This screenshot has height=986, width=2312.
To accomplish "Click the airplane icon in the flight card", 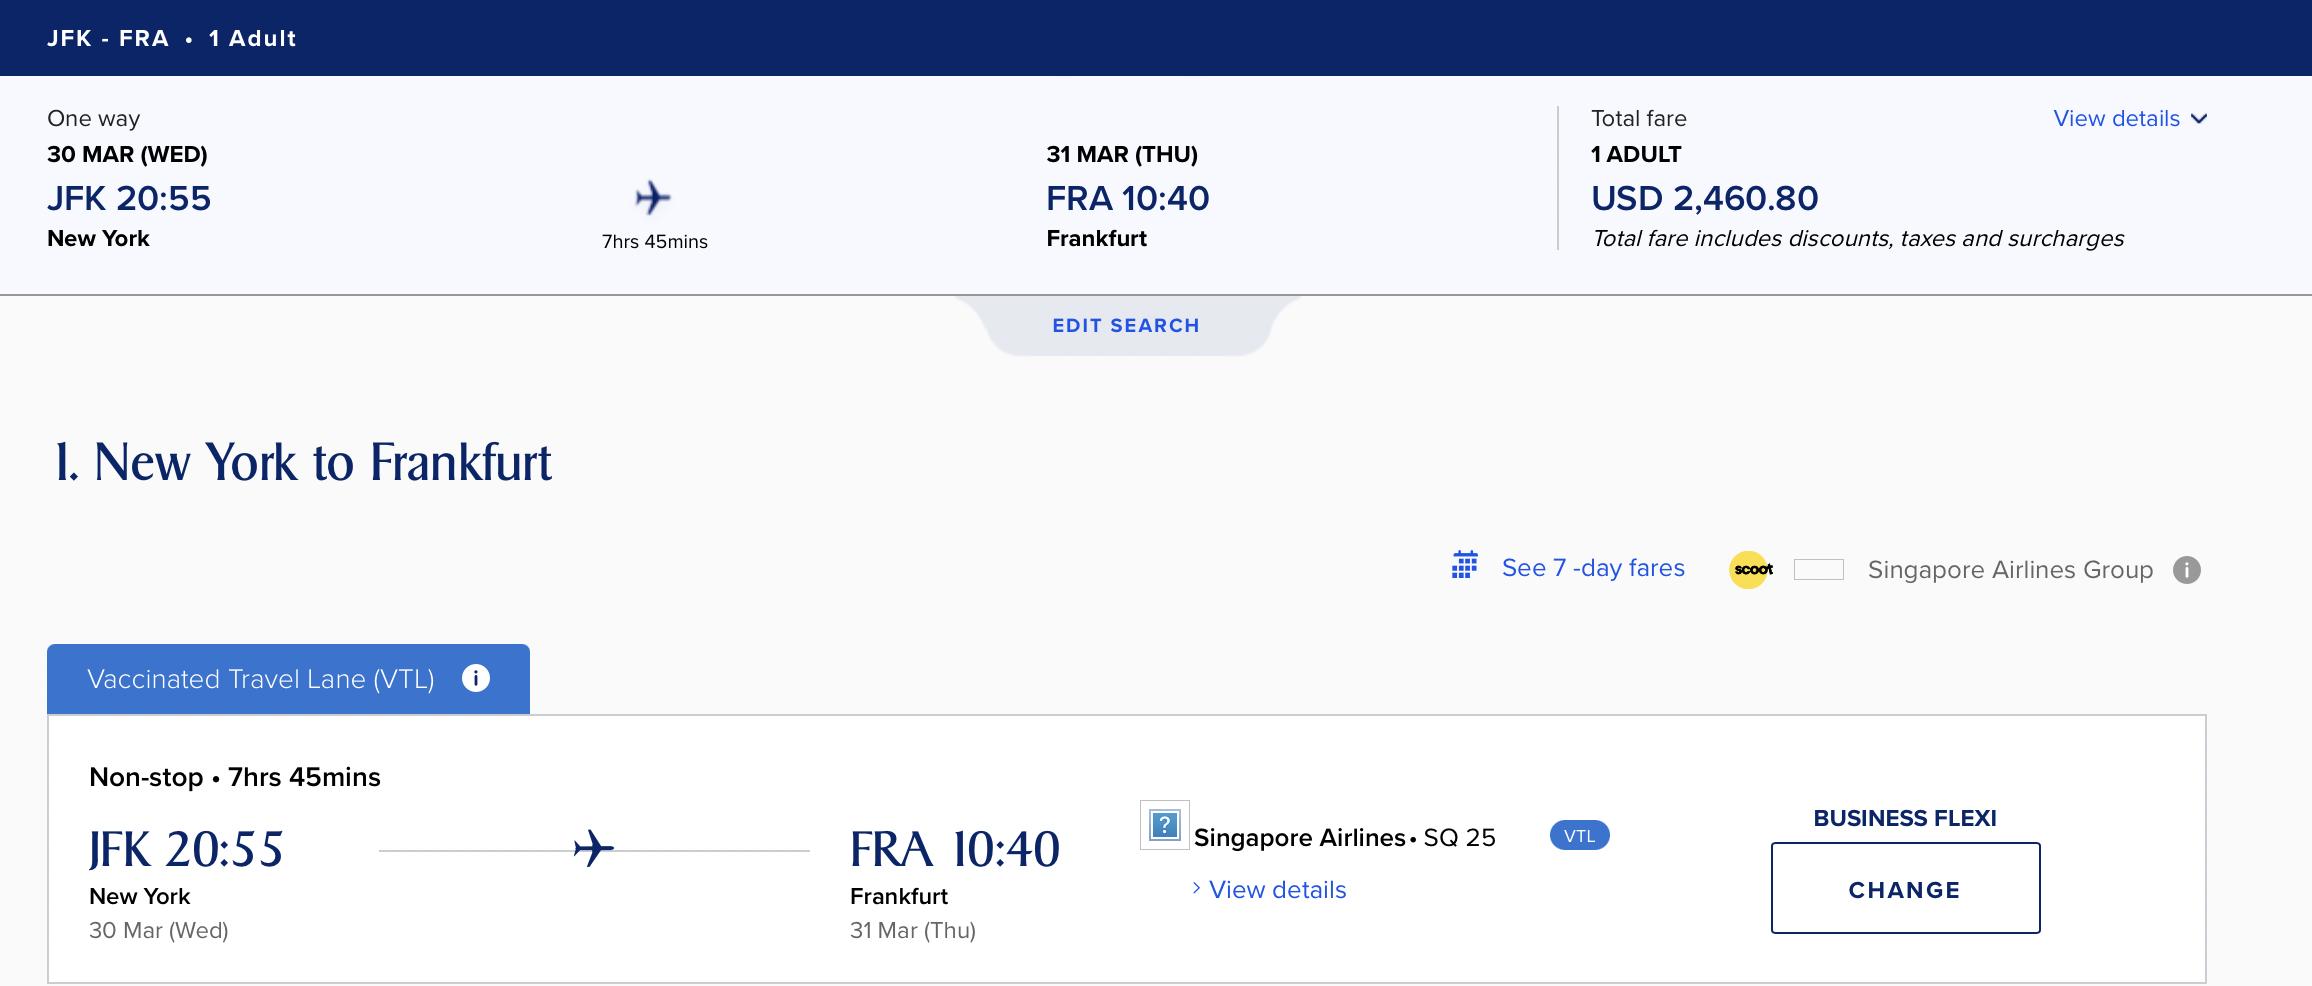I will (x=593, y=849).
